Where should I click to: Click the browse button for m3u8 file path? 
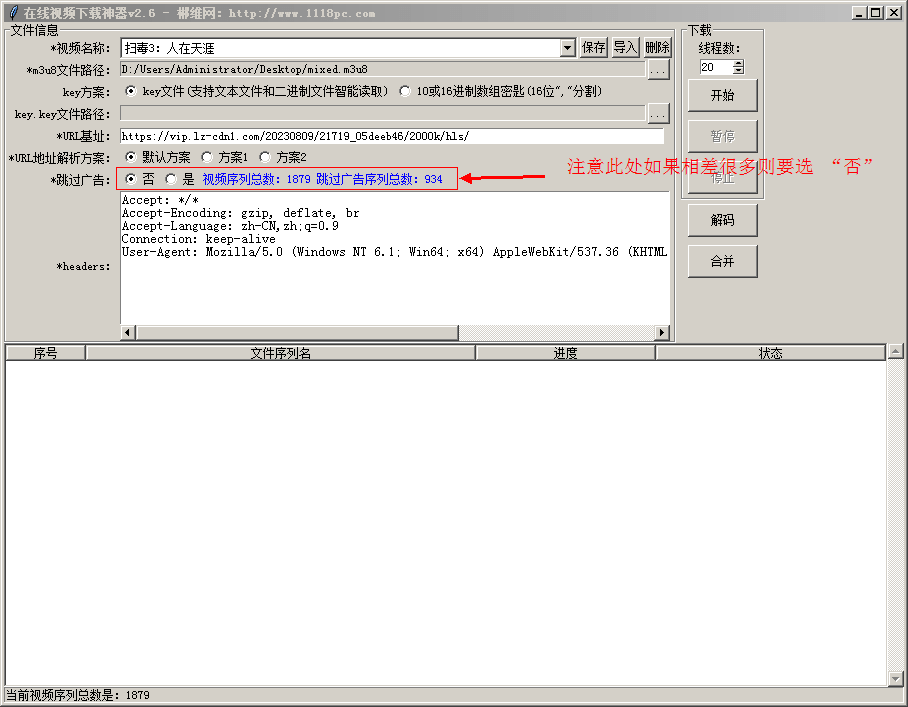pyautogui.click(x=657, y=70)
